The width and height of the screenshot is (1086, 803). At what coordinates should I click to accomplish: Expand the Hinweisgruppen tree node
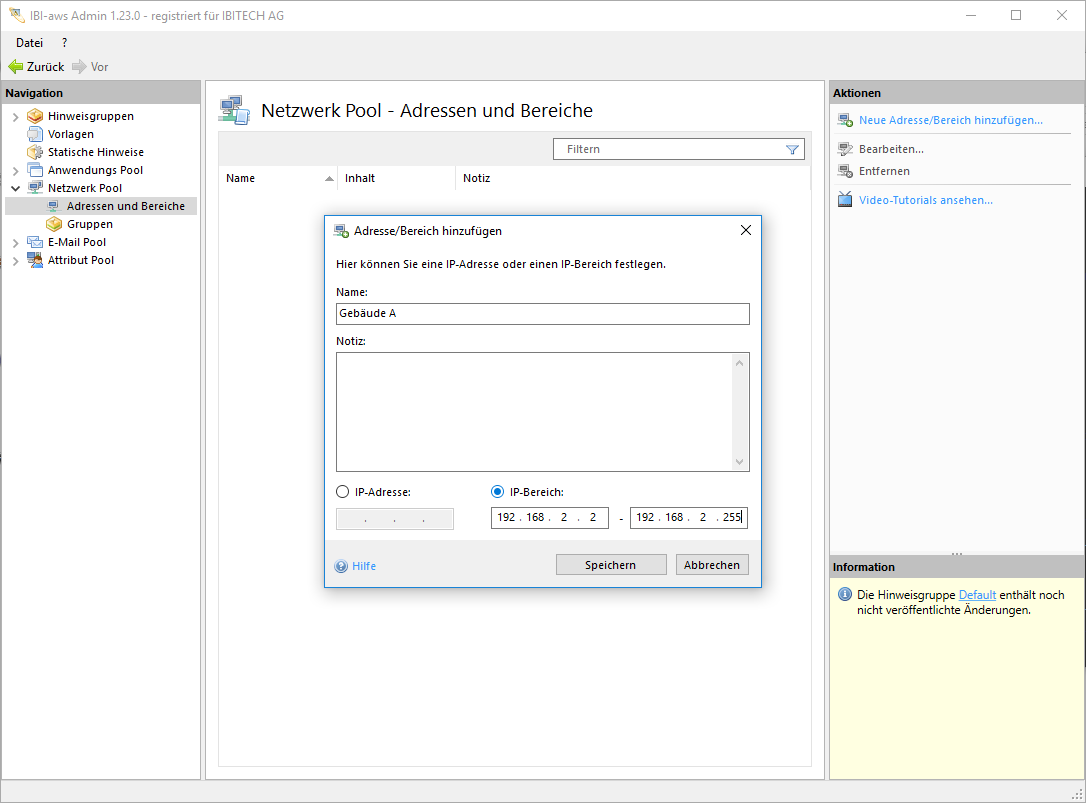coord(15,117)
